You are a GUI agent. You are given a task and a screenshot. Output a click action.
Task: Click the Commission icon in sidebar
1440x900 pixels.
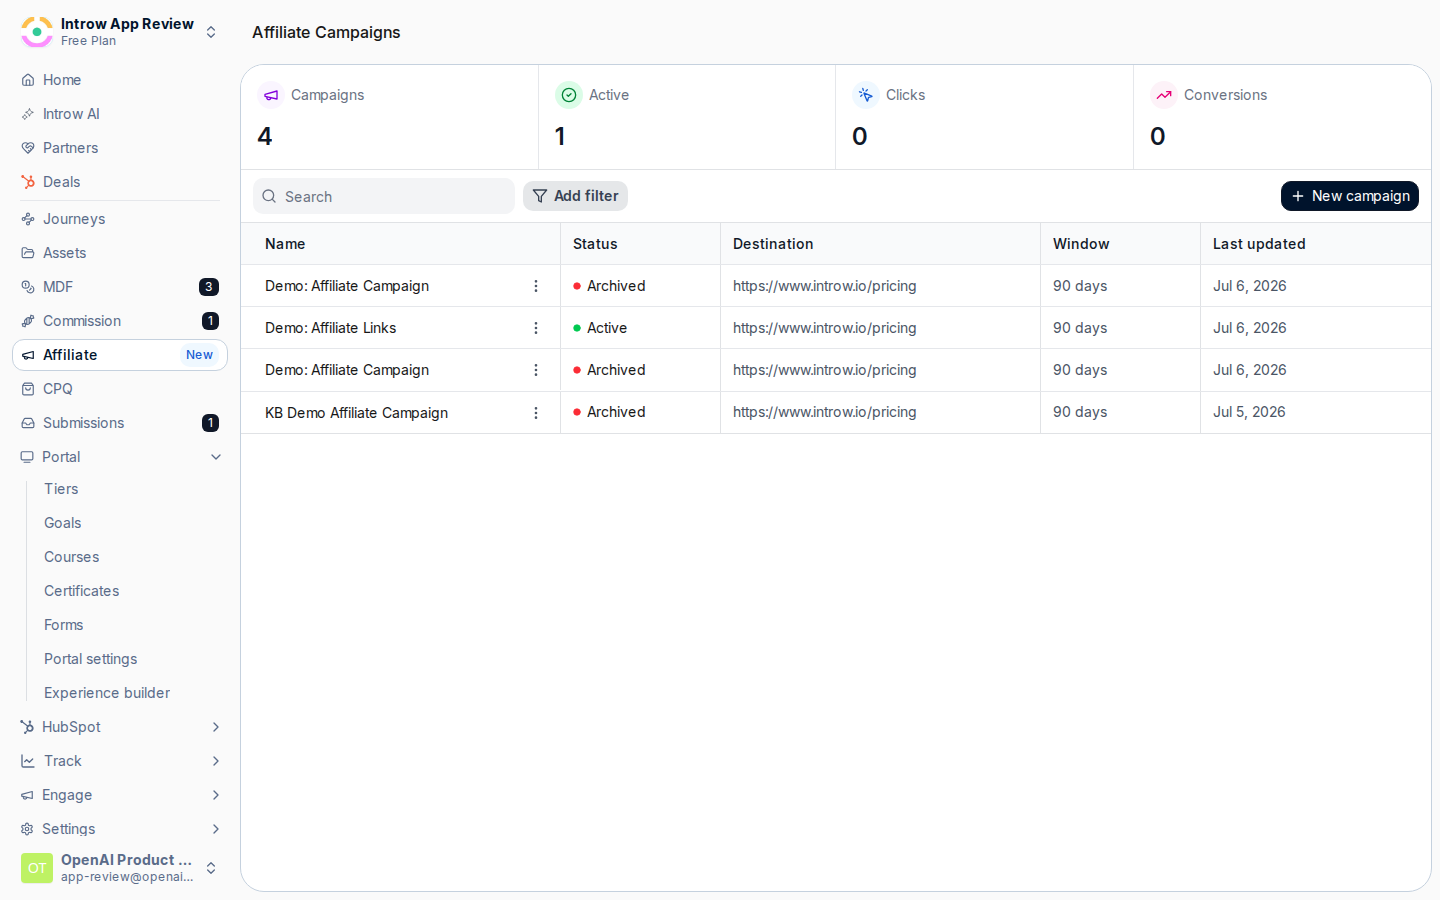(x=28, y=321)
